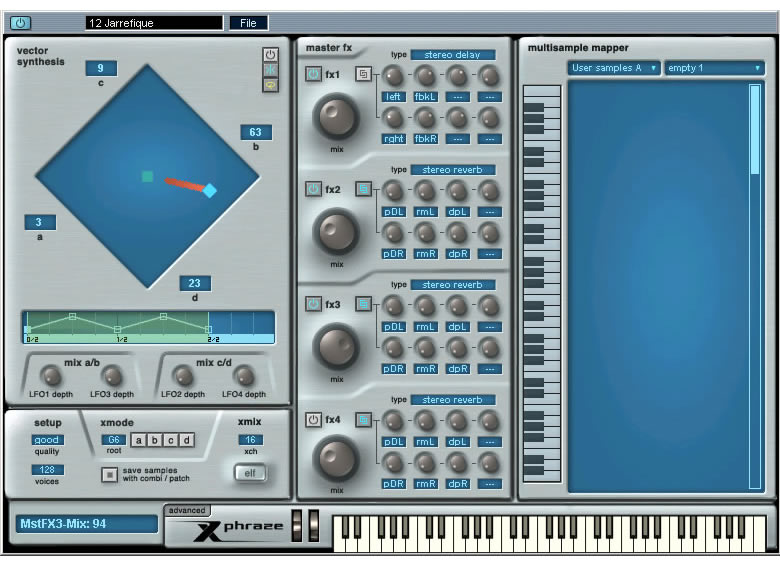Toggle the vector synthesis power icon
The height and width of the screenshot is (566, 780).
pyautogui.click(x=270, y=55)
